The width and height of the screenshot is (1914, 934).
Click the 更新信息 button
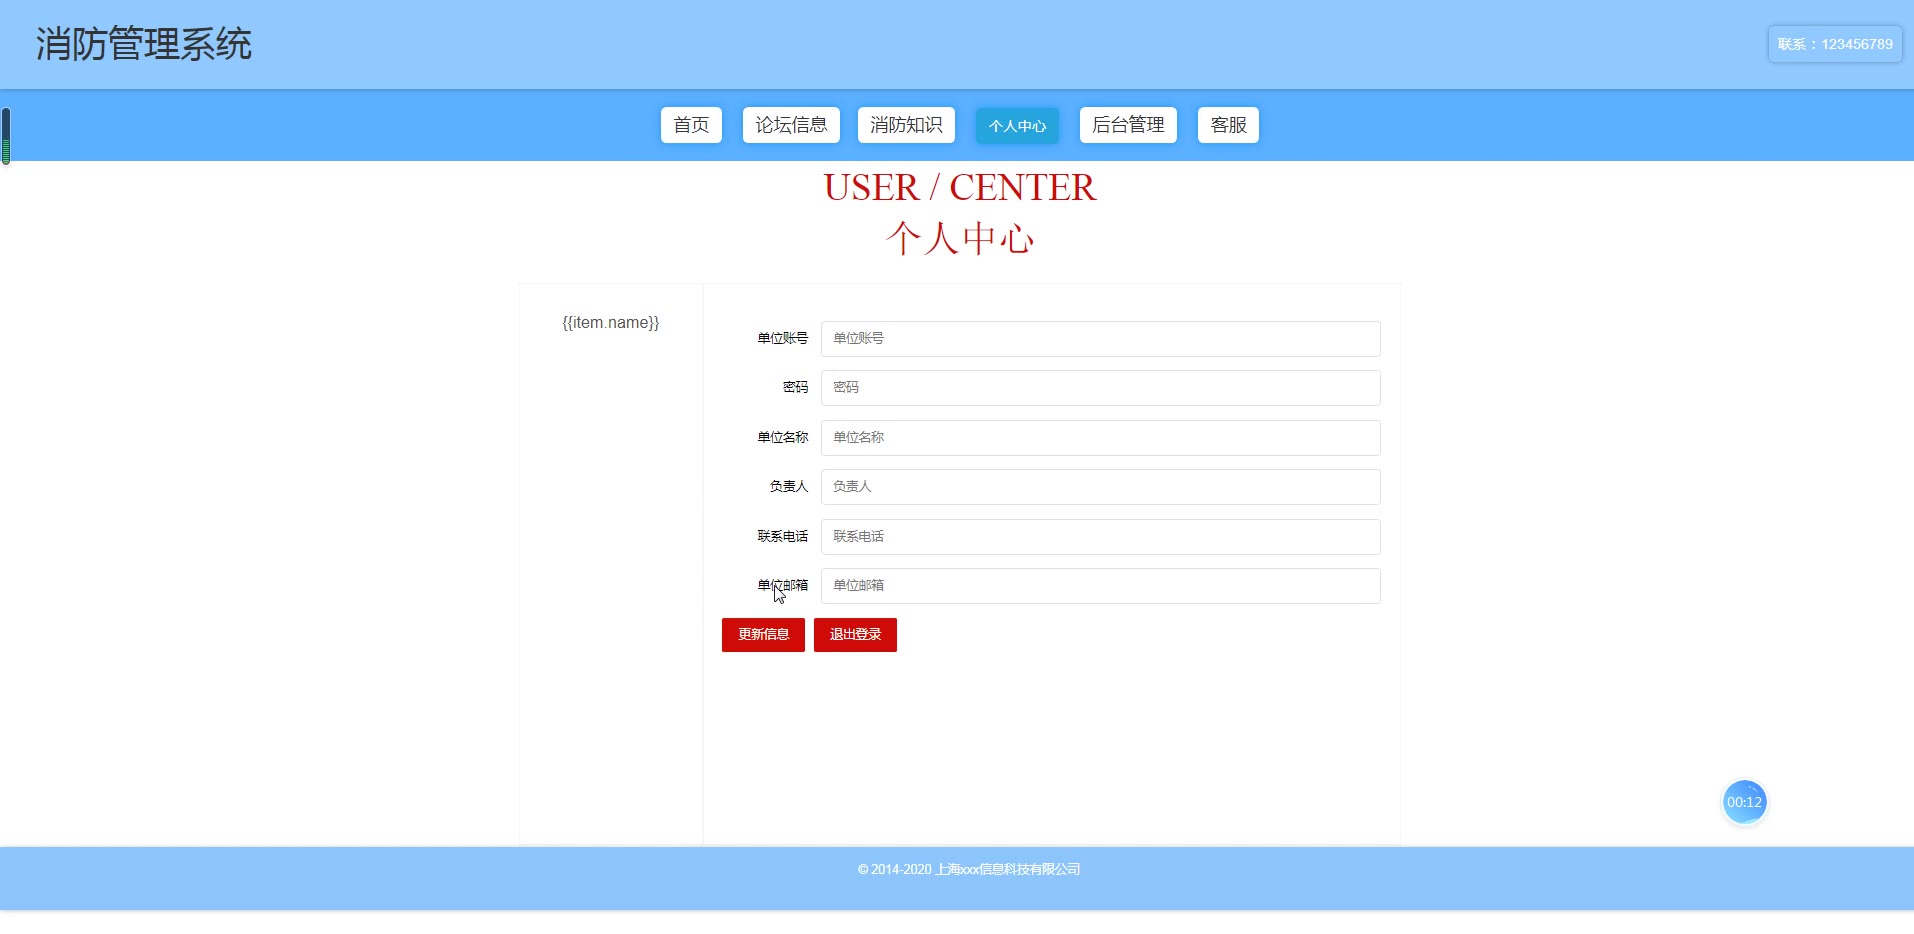tap(763, 635)
